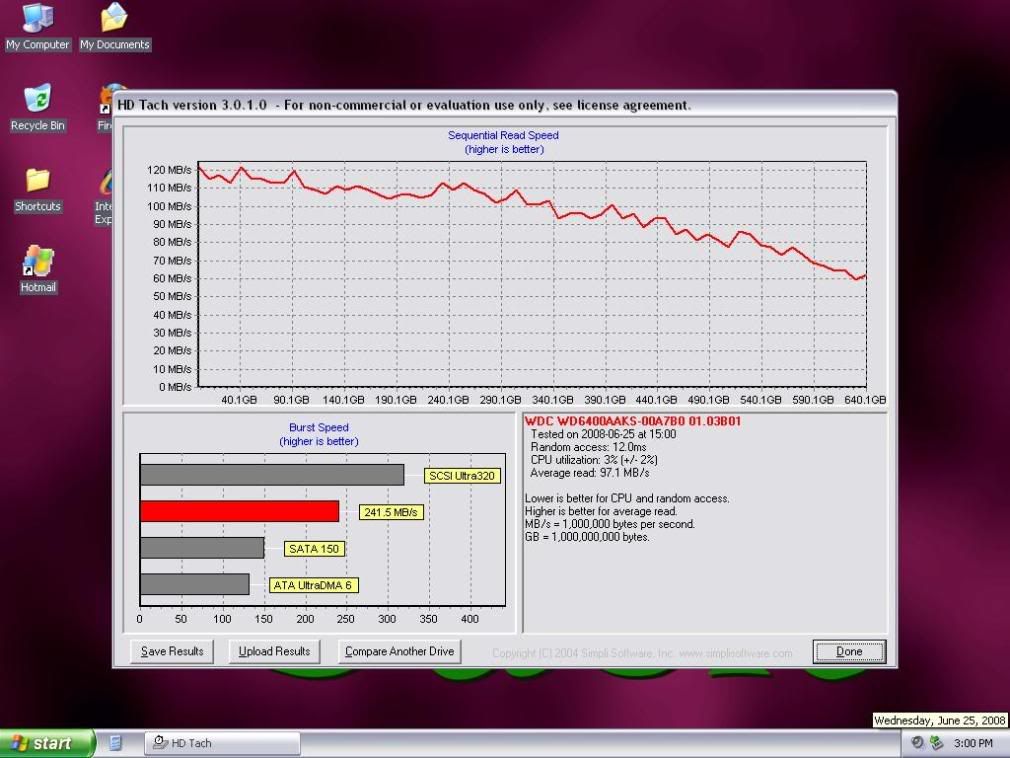Click the red 241.5 MB/s burst bar

240,511
